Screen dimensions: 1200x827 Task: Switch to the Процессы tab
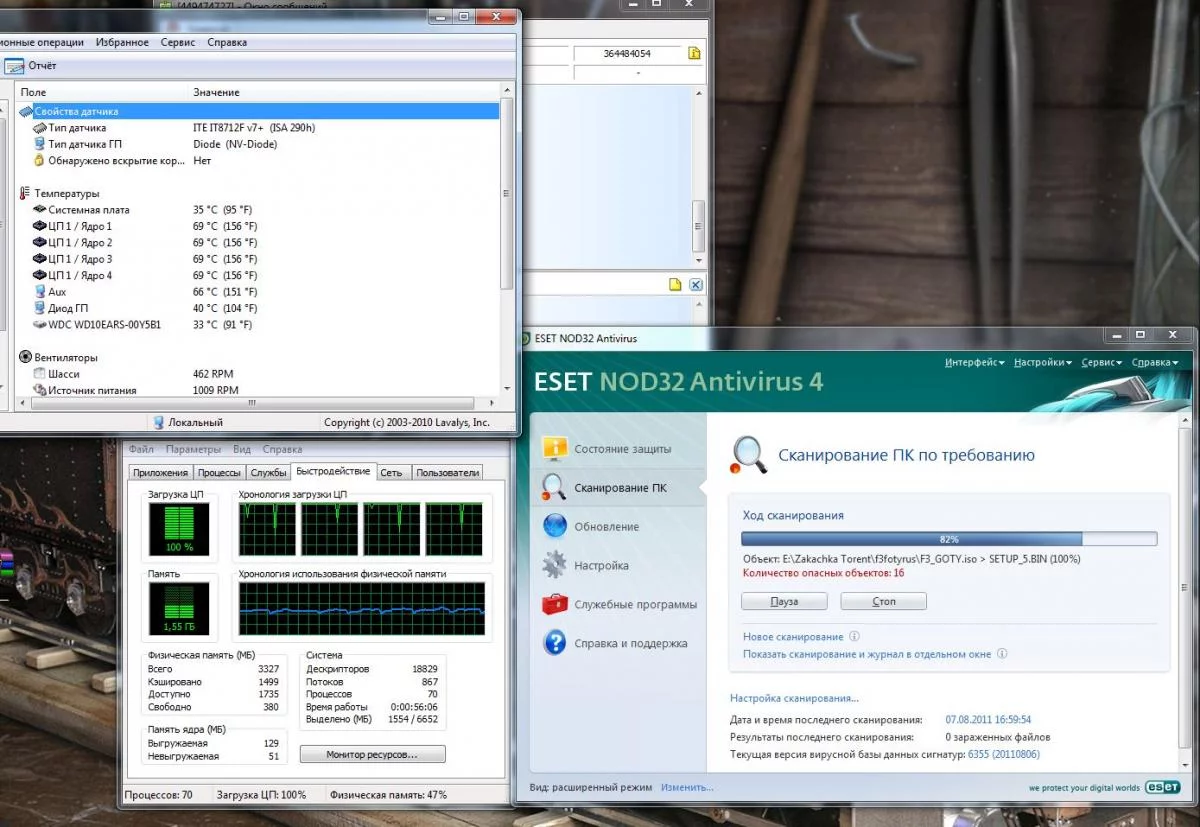[x=219, y=473]
